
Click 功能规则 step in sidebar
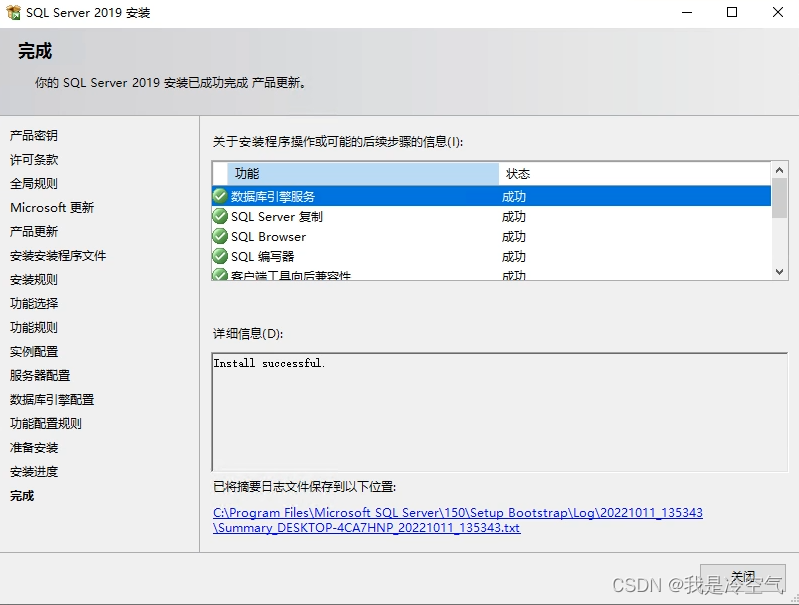(x=34, y=327)
